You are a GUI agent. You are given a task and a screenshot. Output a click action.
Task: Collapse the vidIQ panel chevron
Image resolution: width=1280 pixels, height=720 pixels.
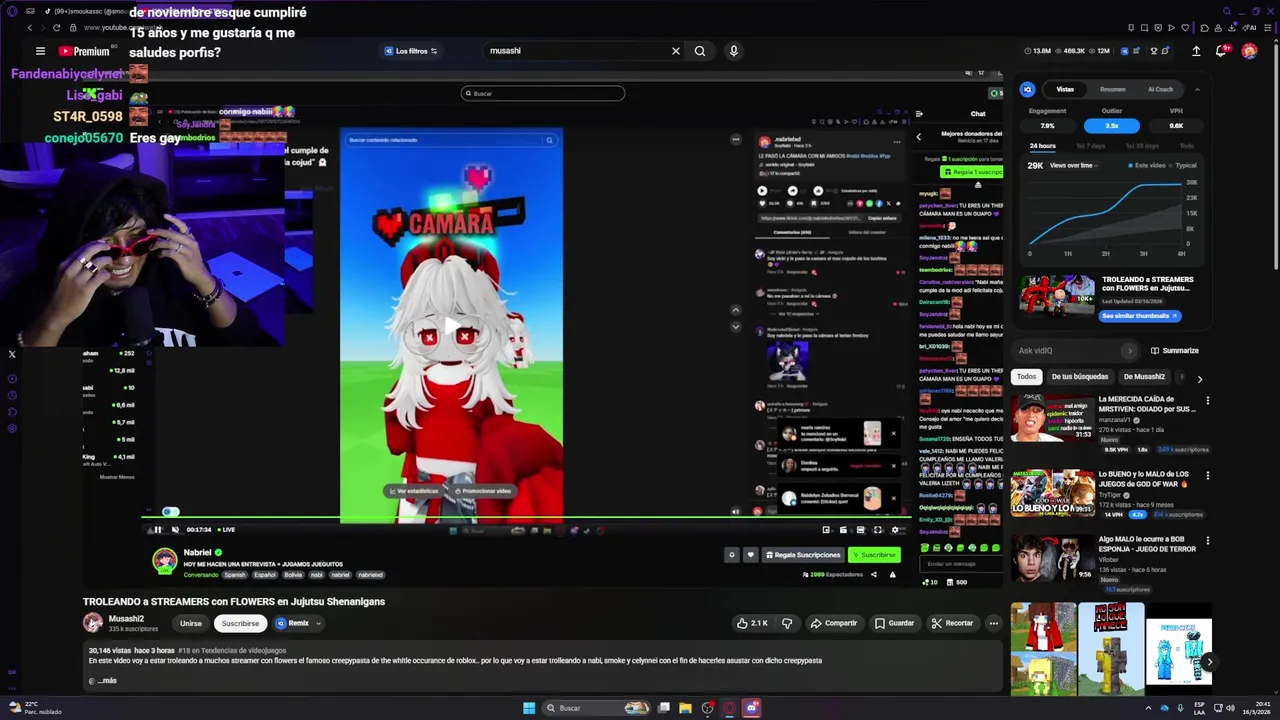1197,89
